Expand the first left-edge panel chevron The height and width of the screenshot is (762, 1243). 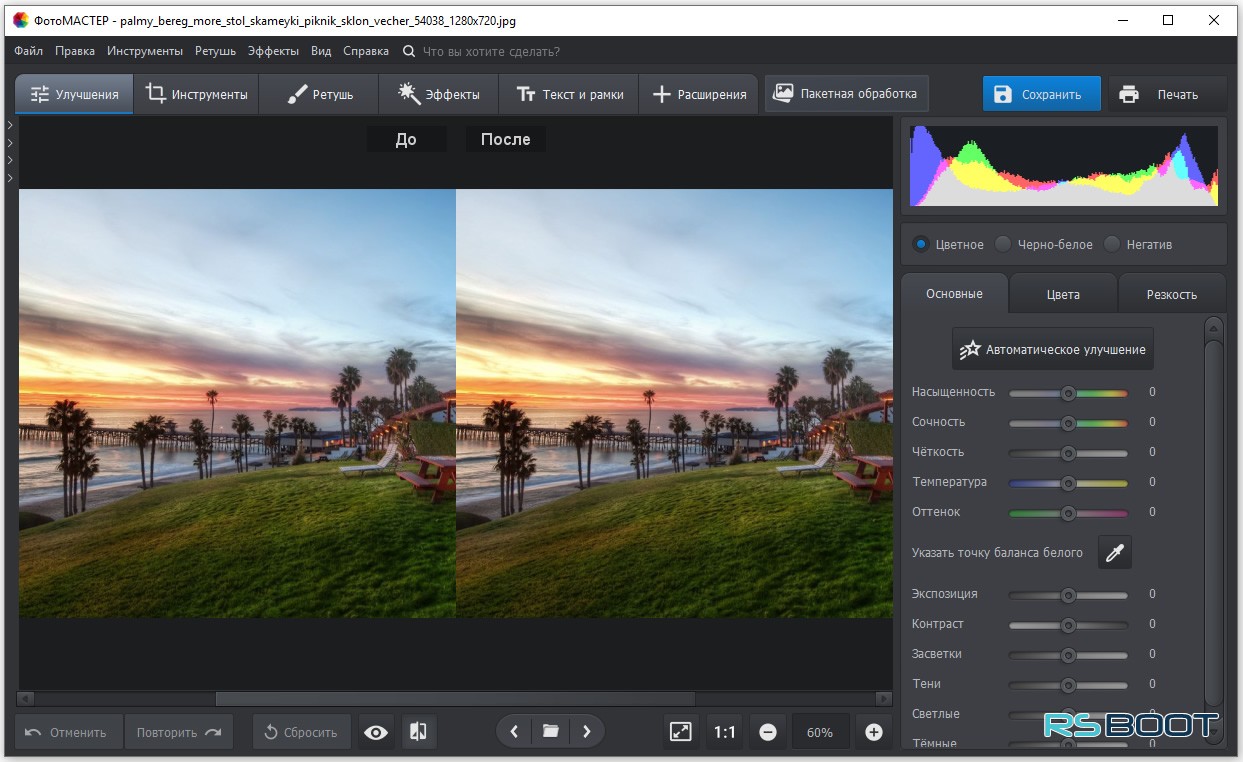coord(9,125)
